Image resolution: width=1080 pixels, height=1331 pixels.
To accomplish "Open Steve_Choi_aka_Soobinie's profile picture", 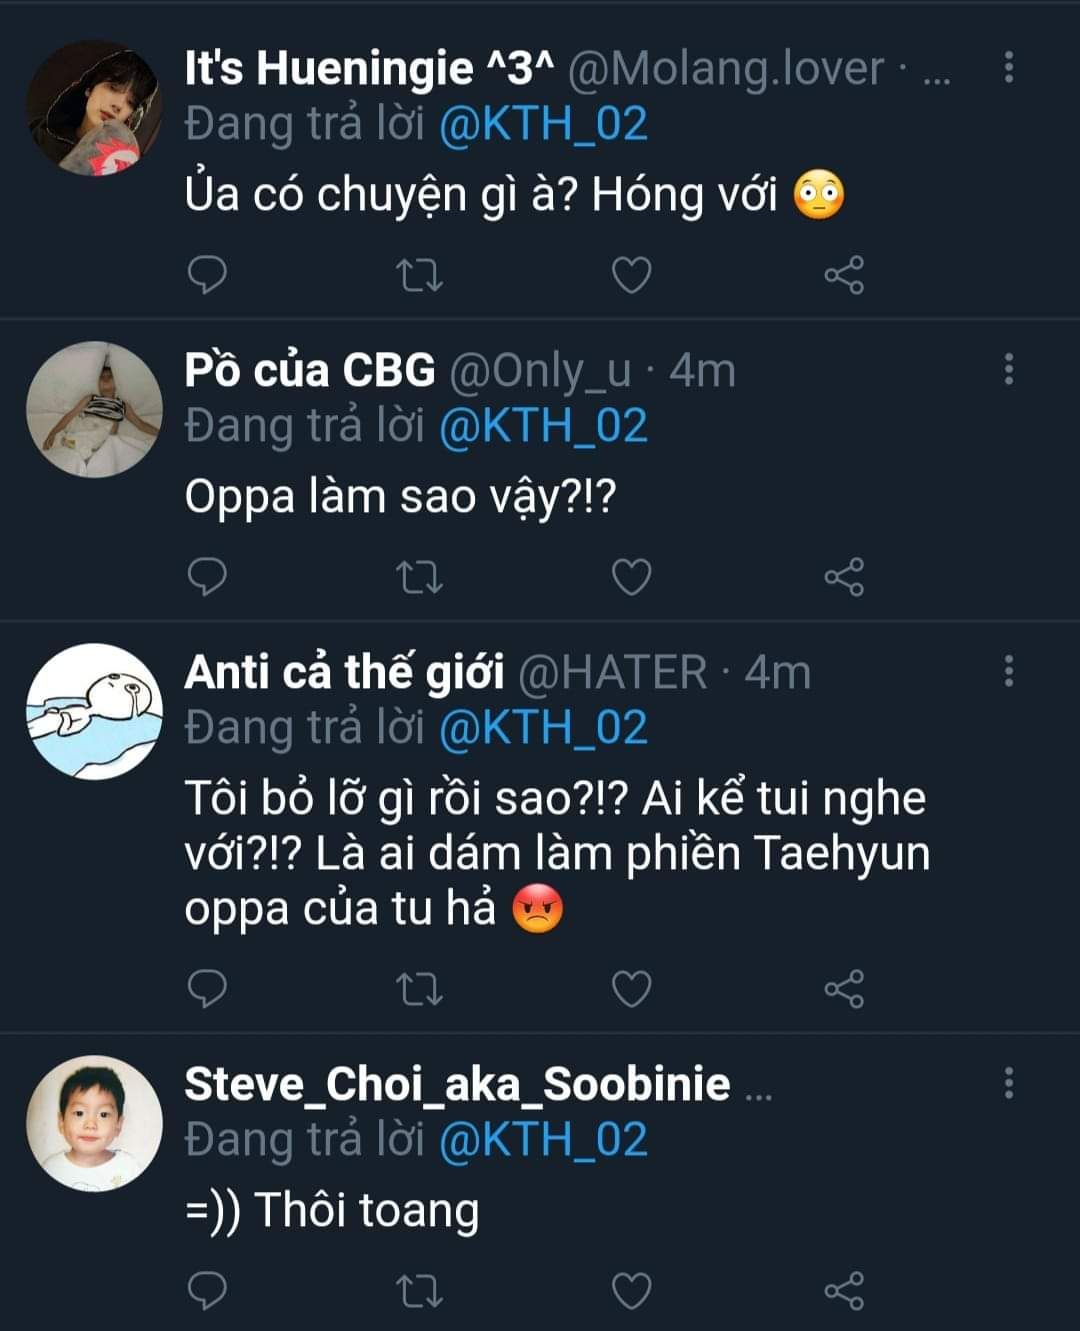I will pyautogui.click(x=94, y=1123).
